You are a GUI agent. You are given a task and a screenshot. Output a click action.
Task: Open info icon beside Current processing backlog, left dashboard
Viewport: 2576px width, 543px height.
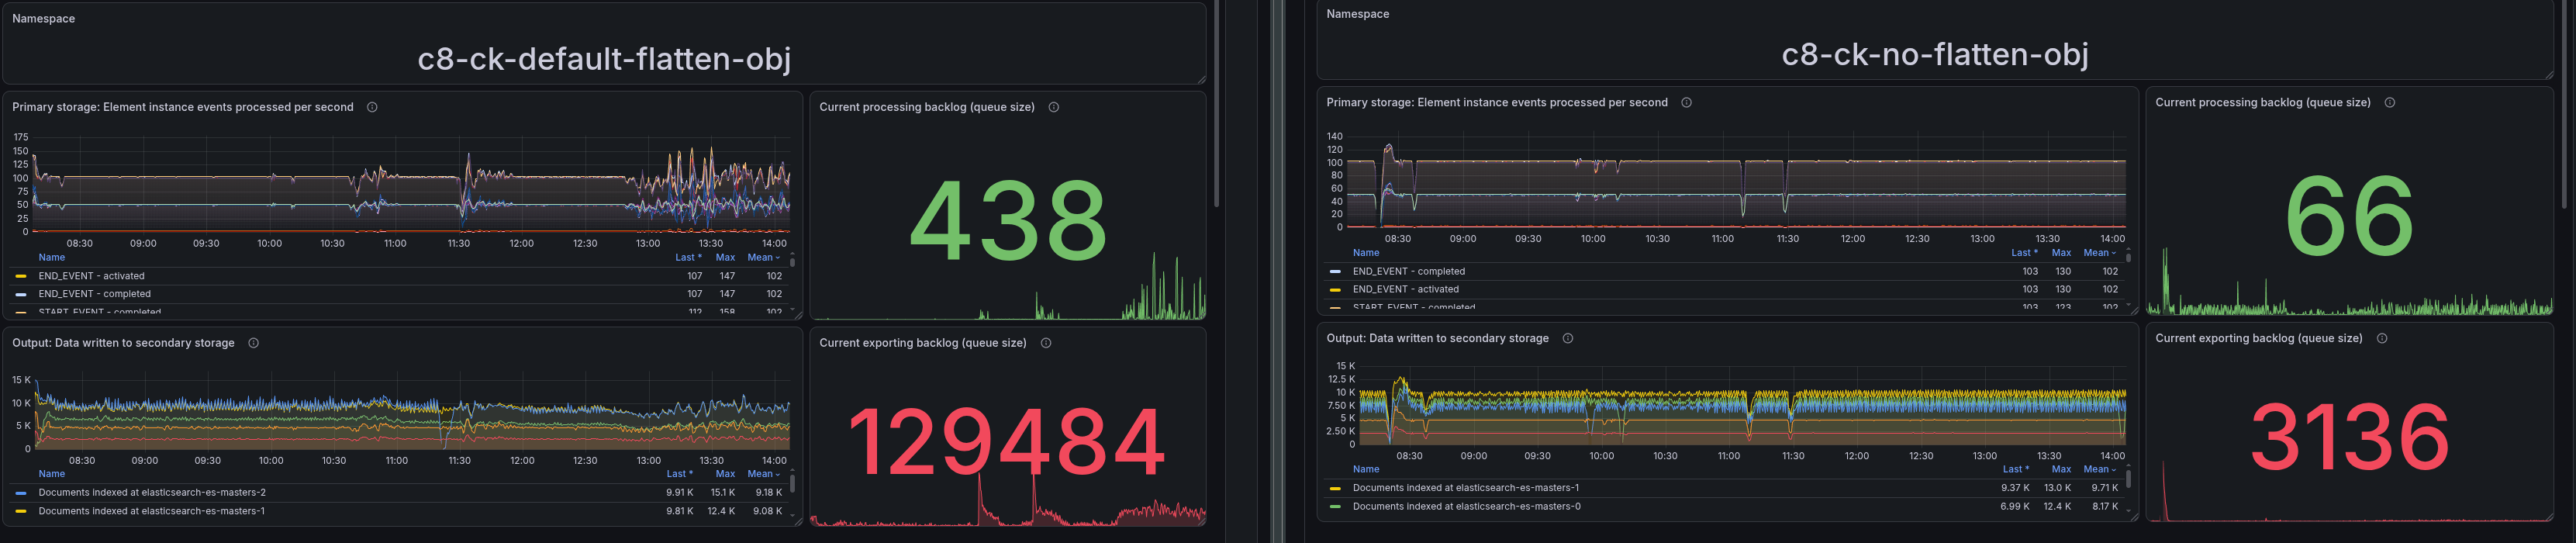(1053, 107)
